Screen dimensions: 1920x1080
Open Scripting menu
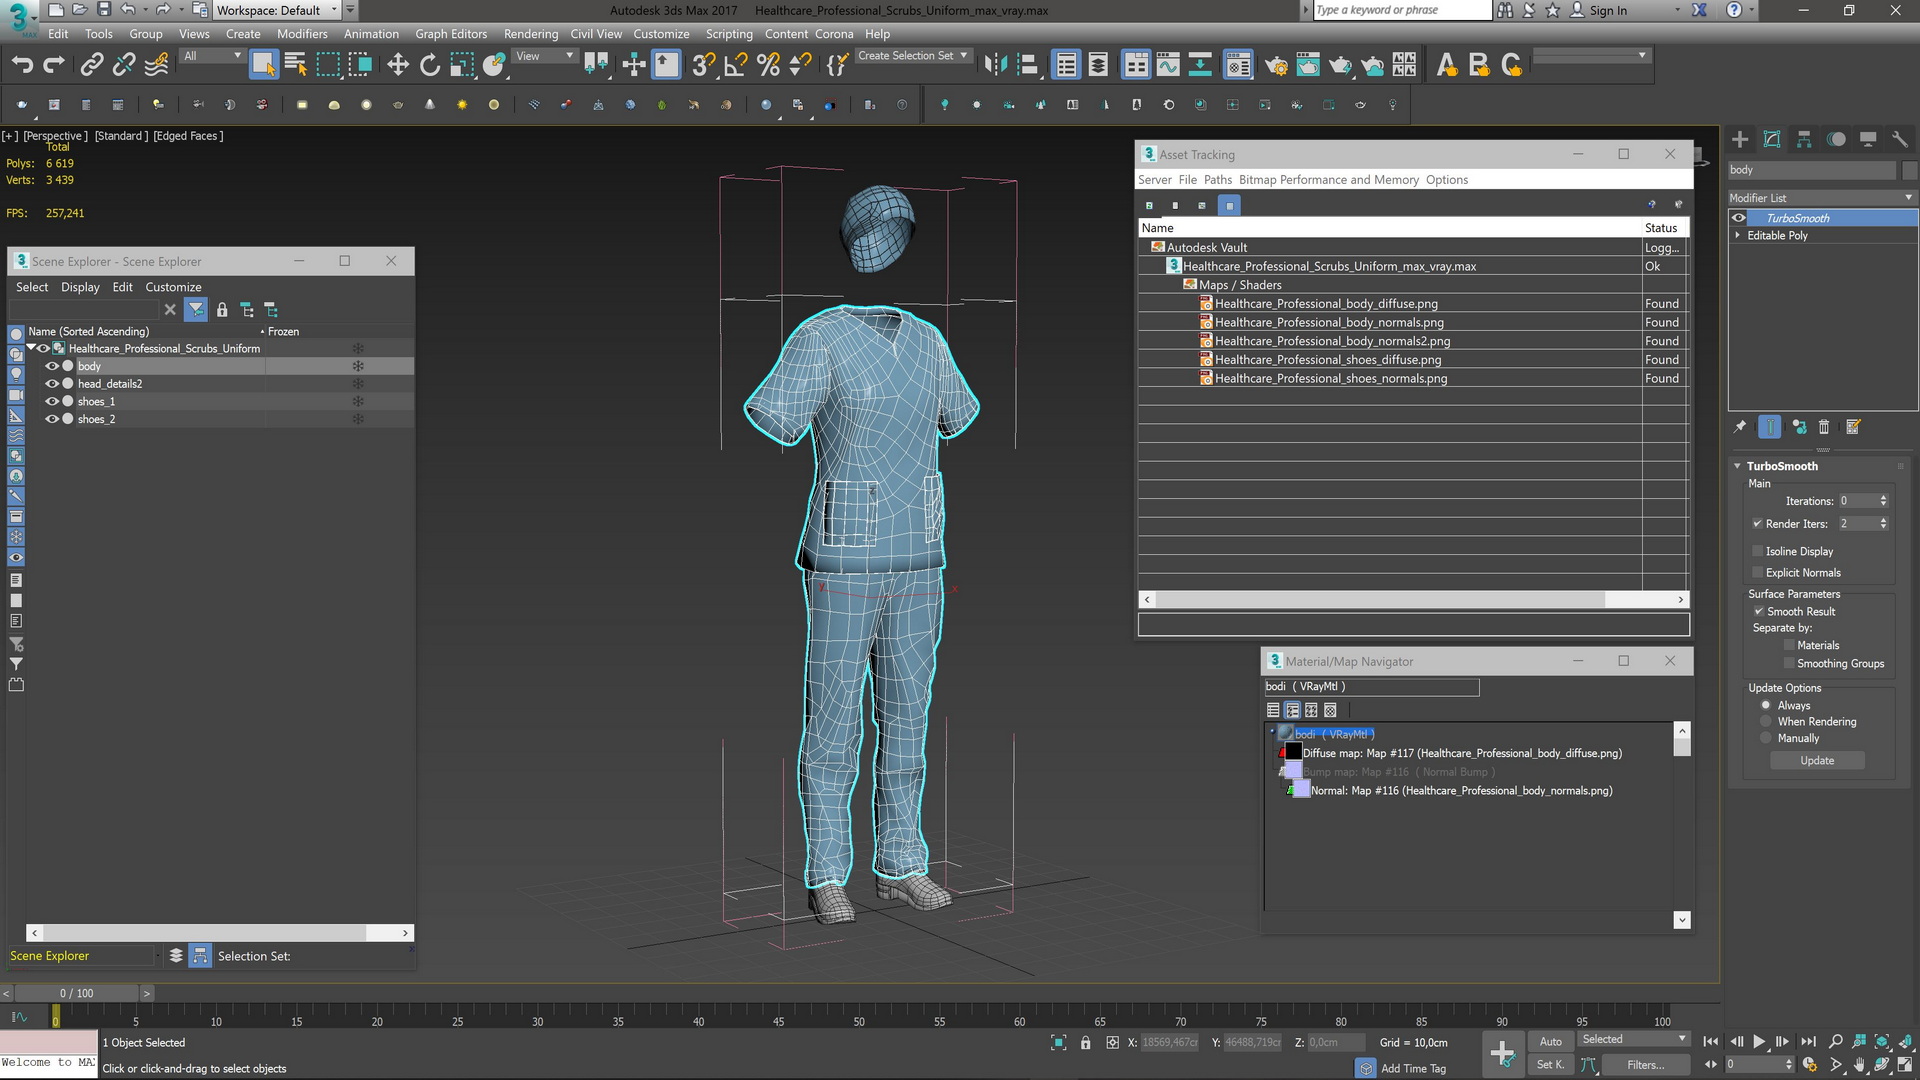point(729,34)
